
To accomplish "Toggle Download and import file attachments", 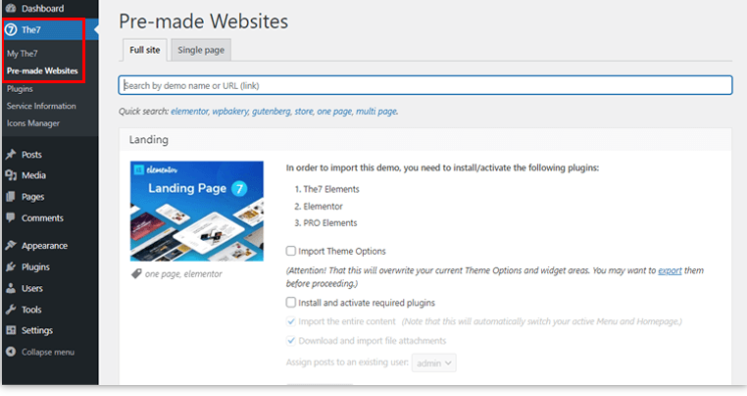I will [x=291, y=340].
